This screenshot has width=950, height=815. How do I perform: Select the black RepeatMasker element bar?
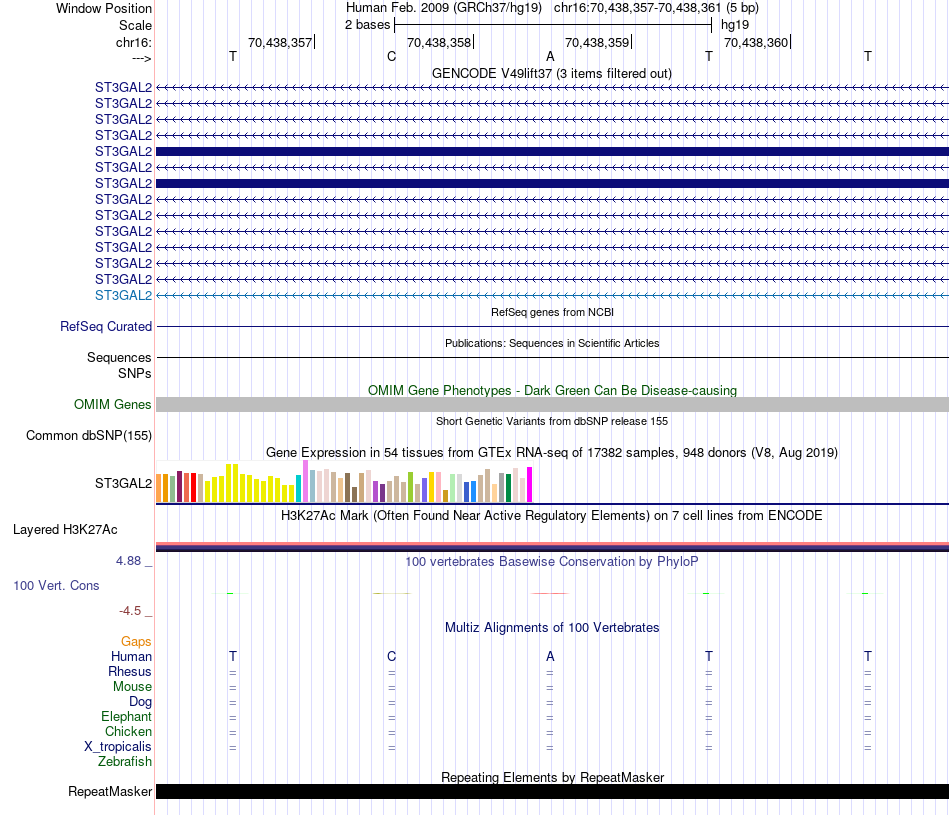552,791
